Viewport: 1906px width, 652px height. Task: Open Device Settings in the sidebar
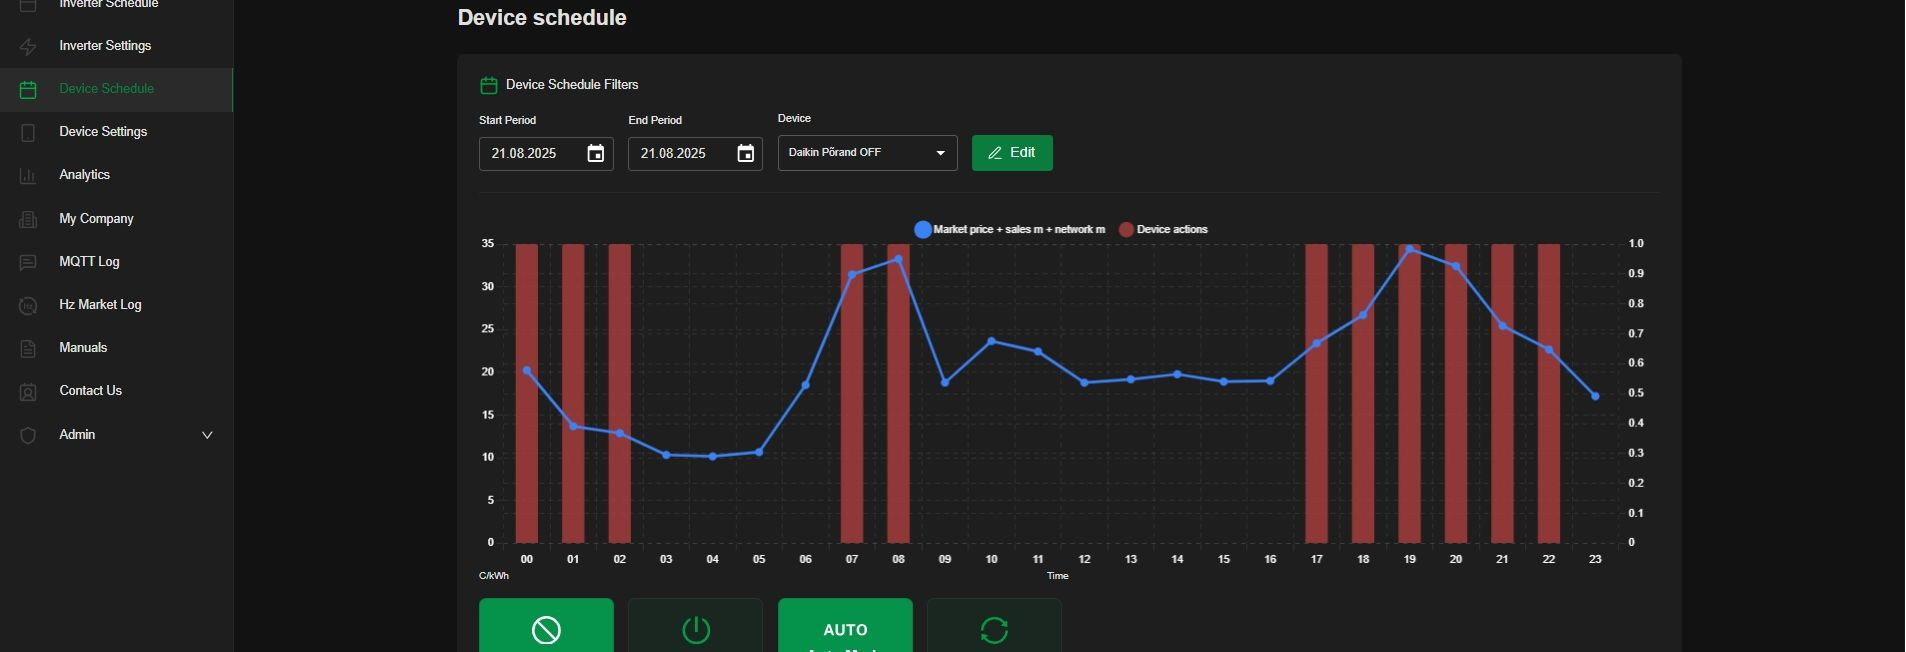(x=103, y=132)
